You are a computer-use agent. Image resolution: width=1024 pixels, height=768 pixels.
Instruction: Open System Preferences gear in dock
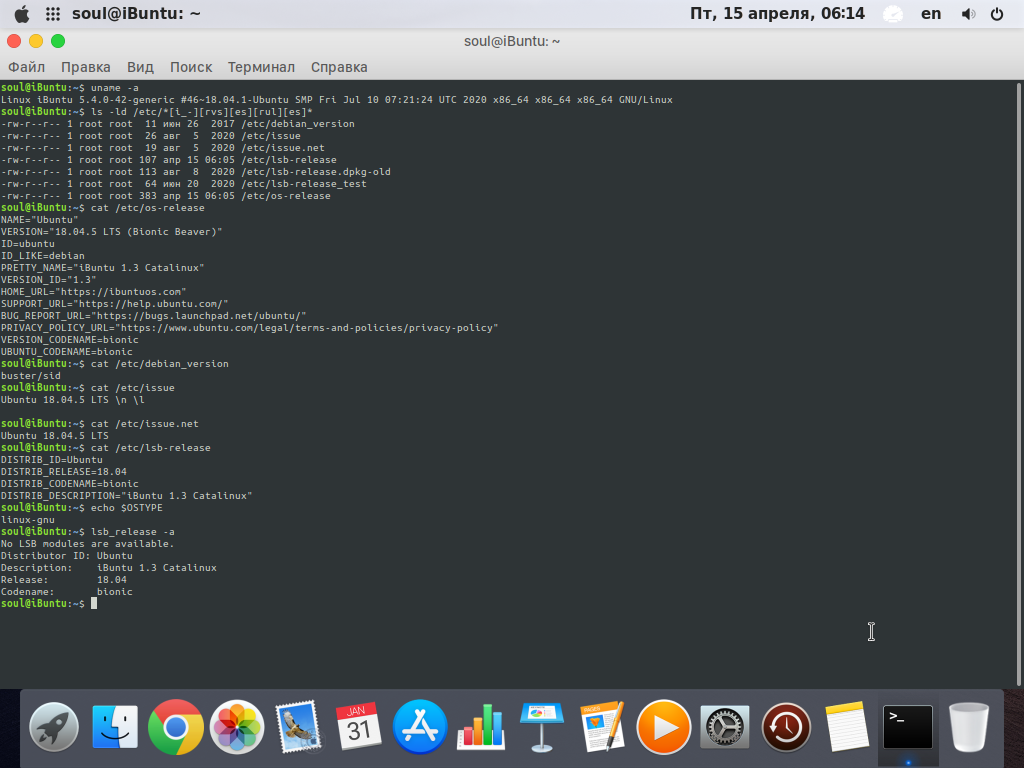(725, 727)
